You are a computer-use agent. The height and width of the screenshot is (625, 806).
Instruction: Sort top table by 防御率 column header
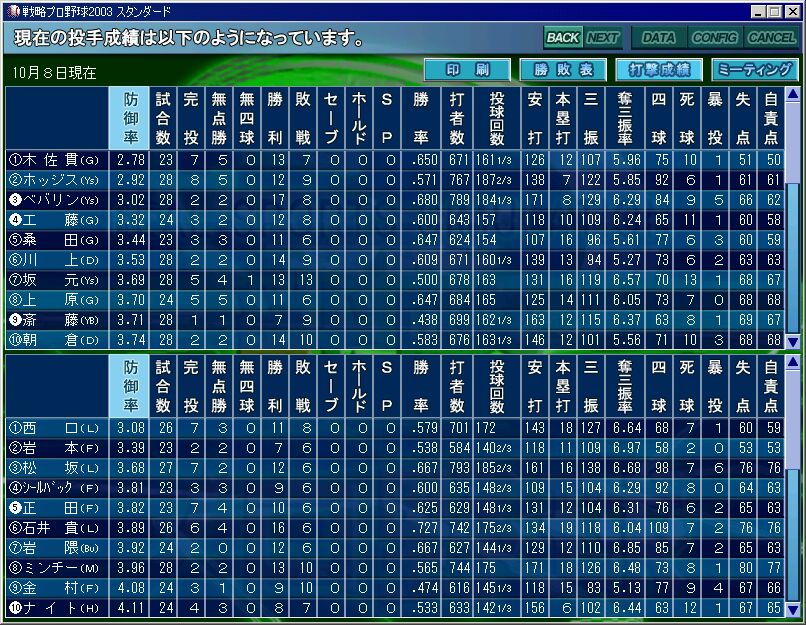pos(130,118)
